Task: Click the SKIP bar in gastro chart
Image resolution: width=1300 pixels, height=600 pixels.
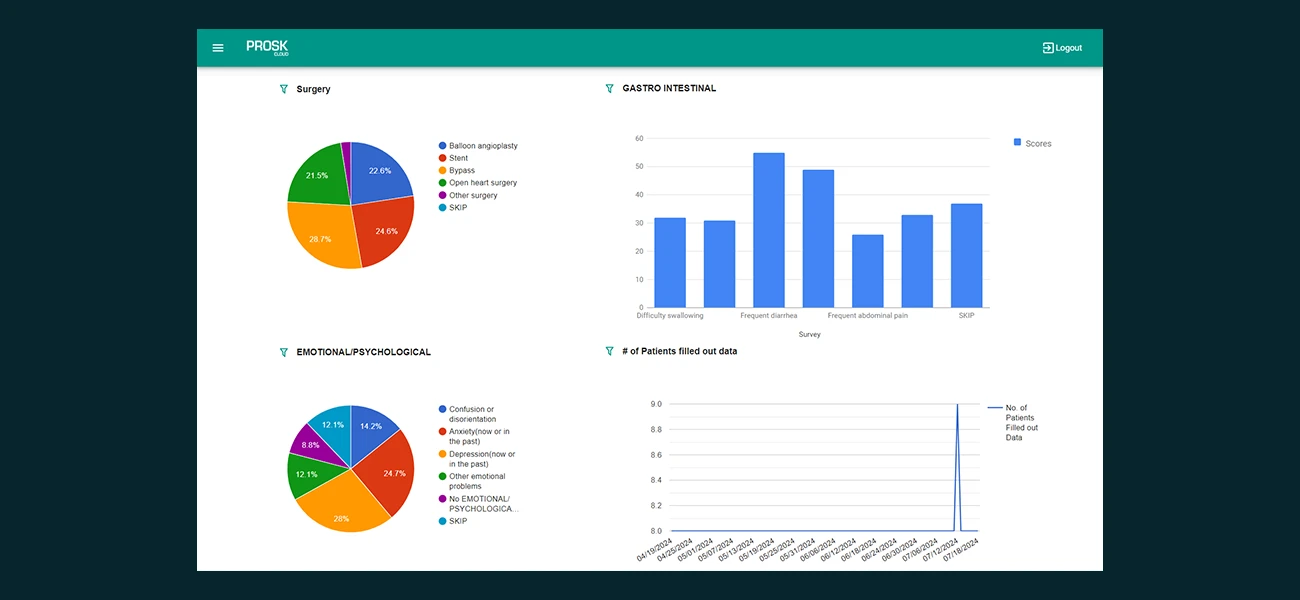Action: [966, 255]
